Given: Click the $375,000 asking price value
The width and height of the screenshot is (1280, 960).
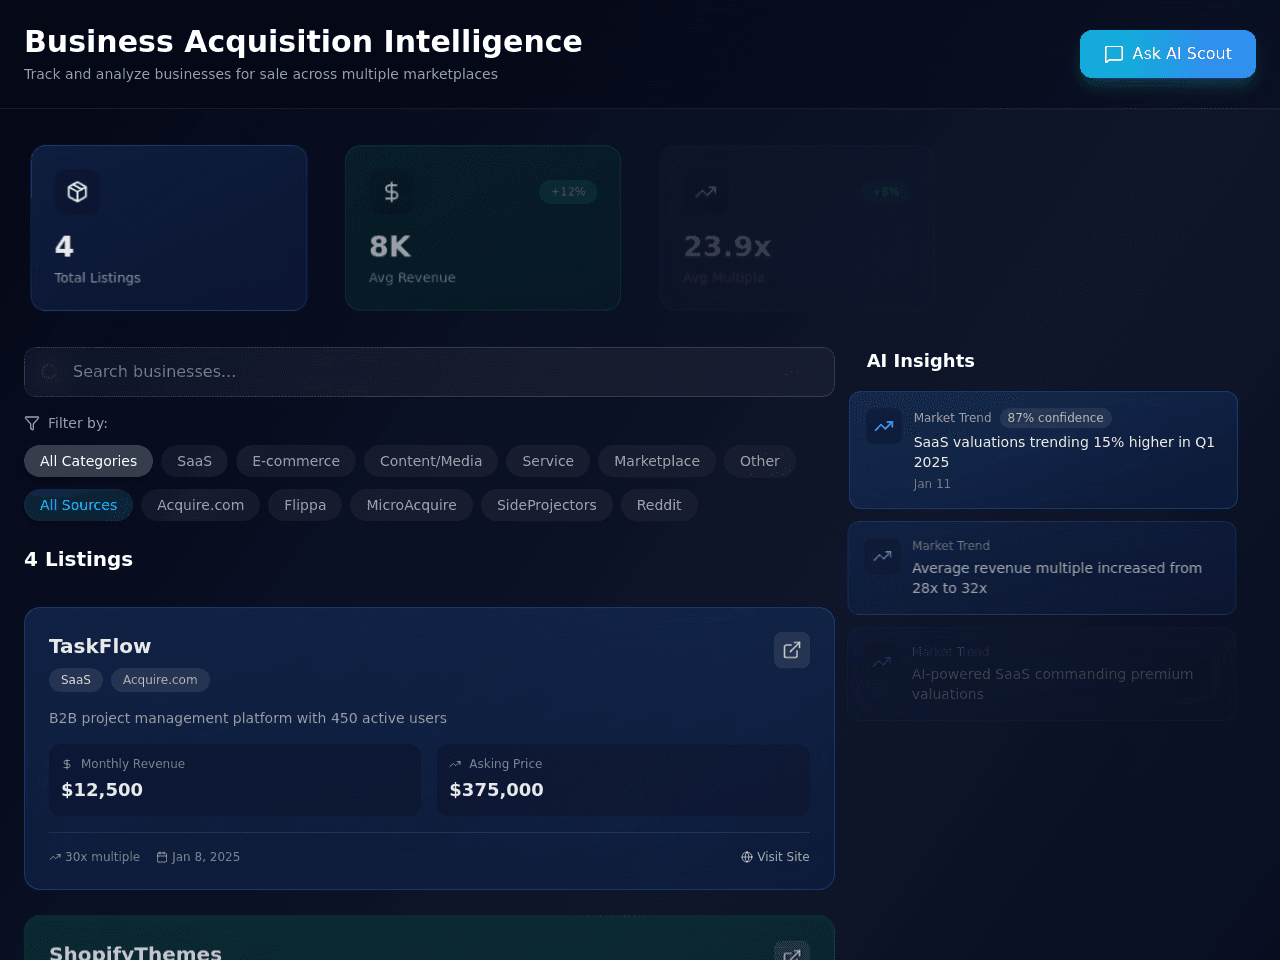Looking at the screenshot, I should (496, 790).
